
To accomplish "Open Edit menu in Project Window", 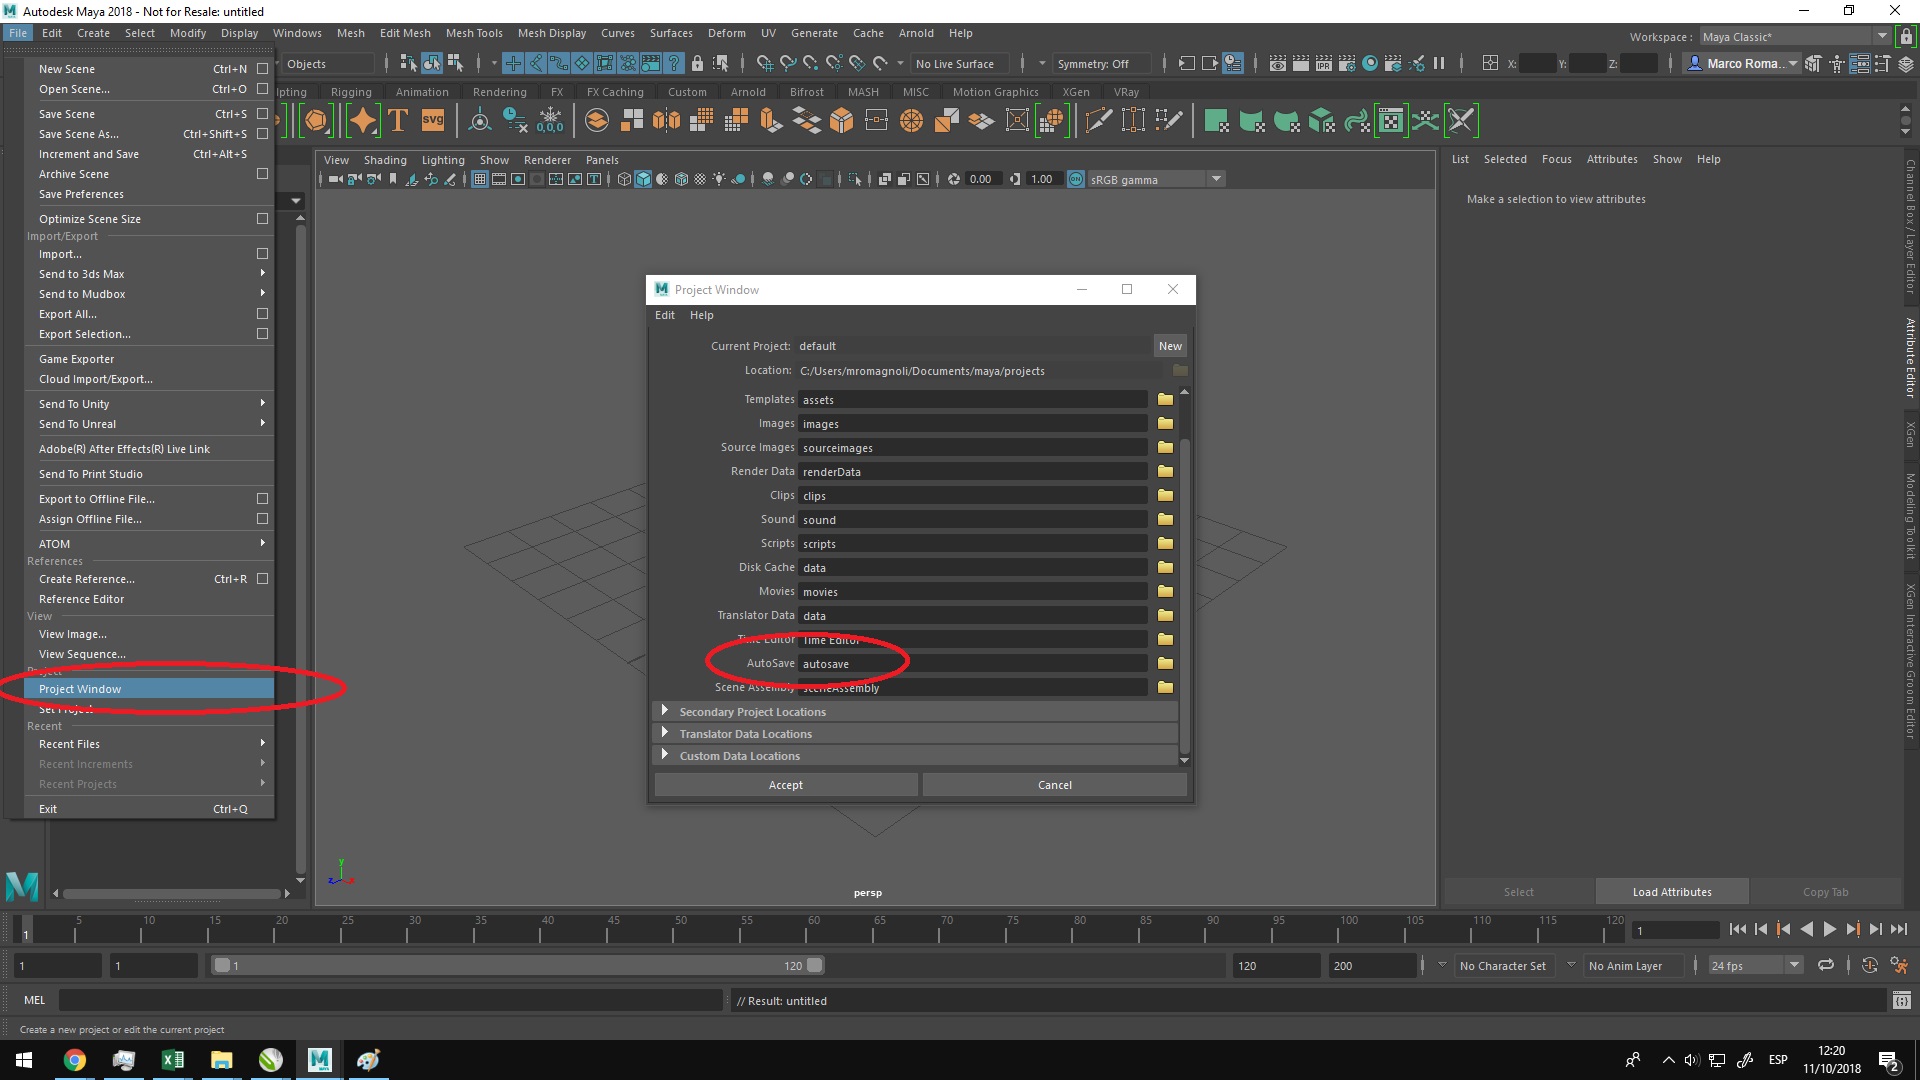I will [665, 315].
